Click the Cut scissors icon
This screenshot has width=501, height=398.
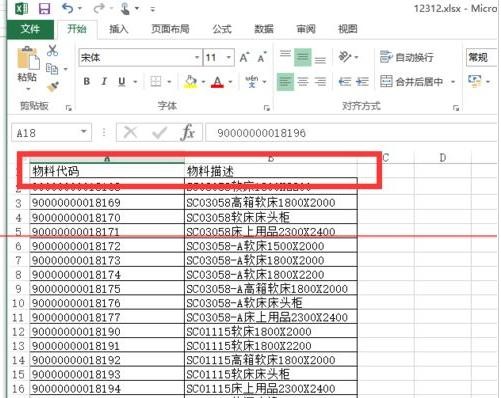52,51
